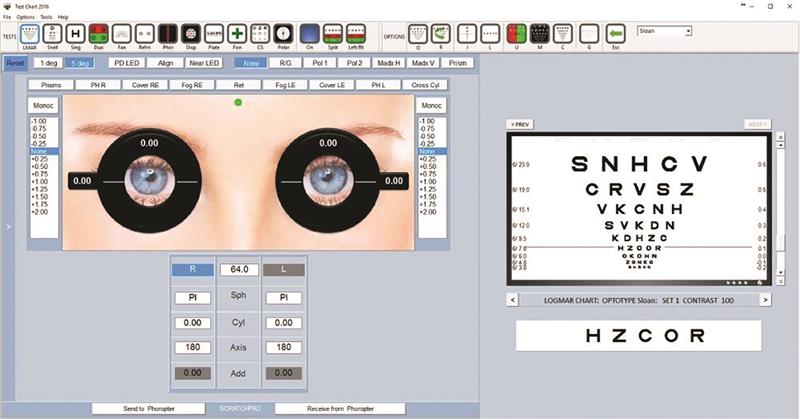The image size is (800, 419).
Task: Click the Cross Cyl button
Action: click(426, 85)
